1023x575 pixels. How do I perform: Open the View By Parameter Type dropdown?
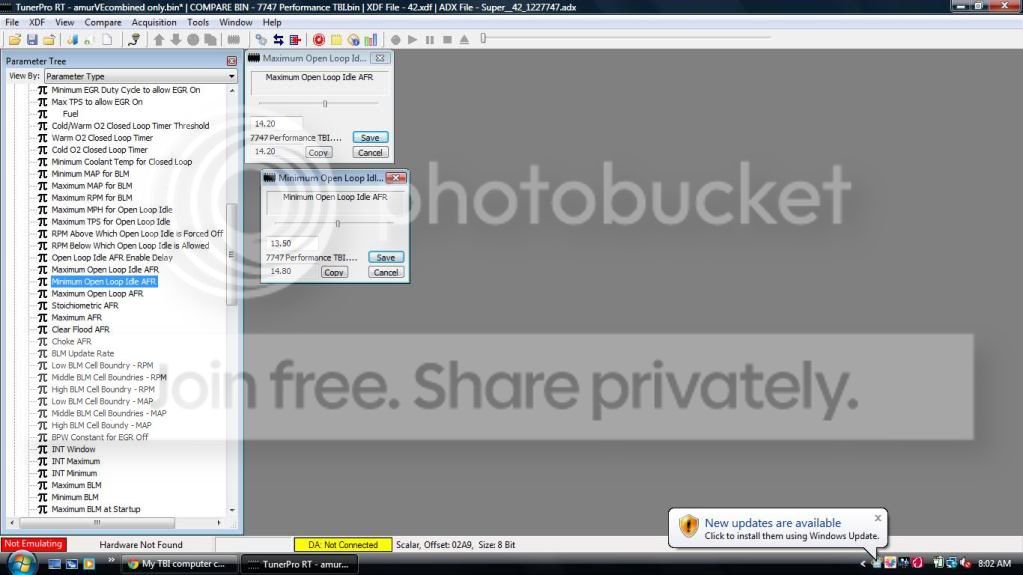click(x=141, y=76)
